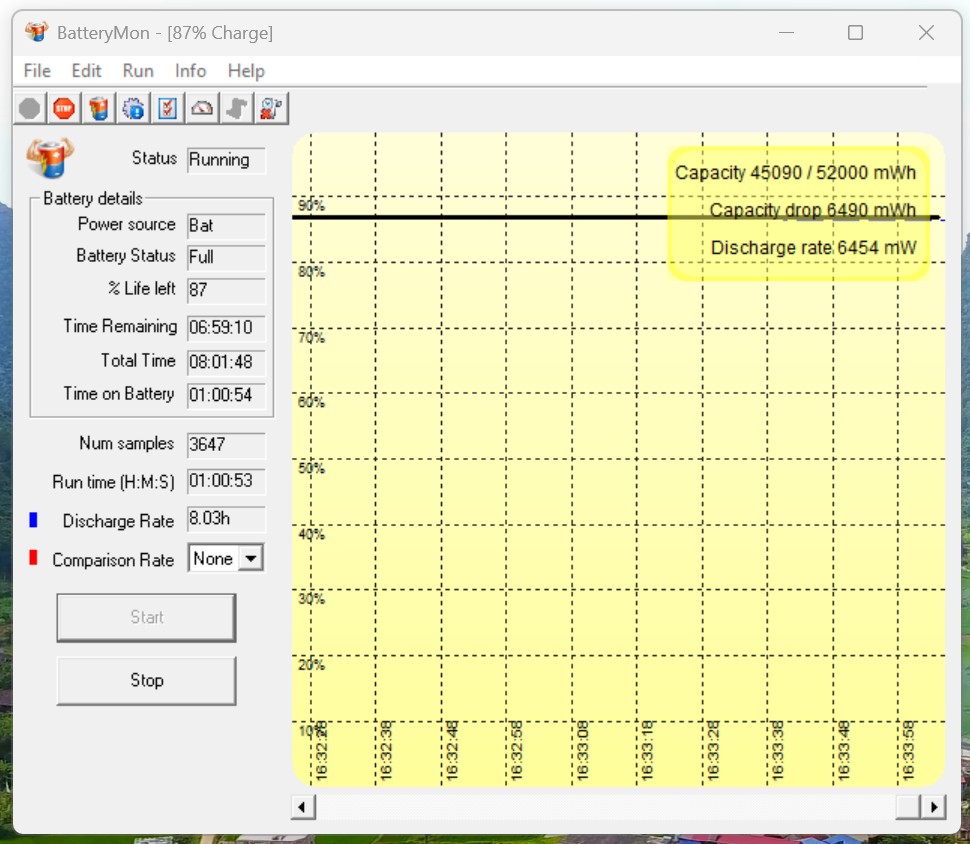Click the red STOP sign toolbar icon
The width and height of the screenshot is (970, 844).
tap(64, 109)
